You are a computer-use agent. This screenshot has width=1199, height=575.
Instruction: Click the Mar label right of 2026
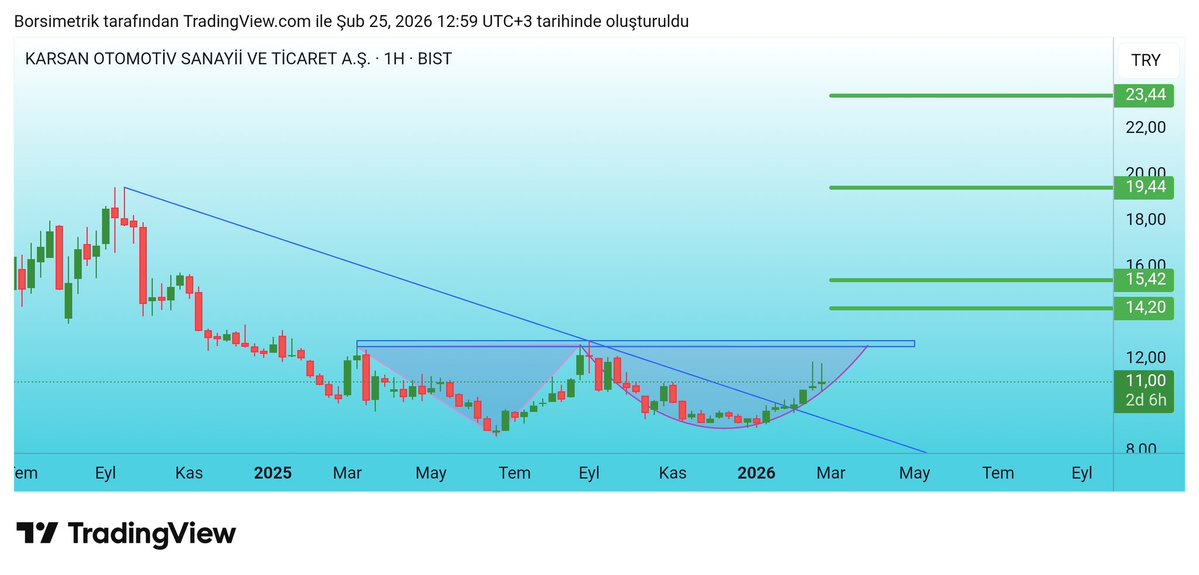(x=830, y=473)
